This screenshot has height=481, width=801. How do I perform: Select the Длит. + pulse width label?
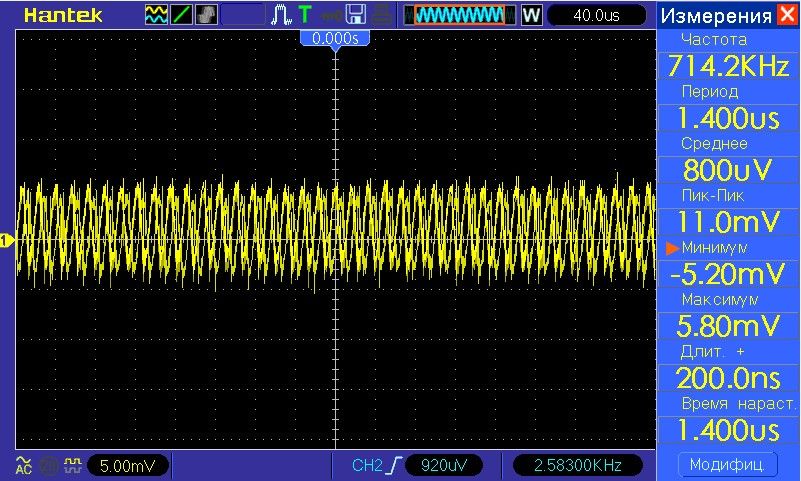point(713,352)
